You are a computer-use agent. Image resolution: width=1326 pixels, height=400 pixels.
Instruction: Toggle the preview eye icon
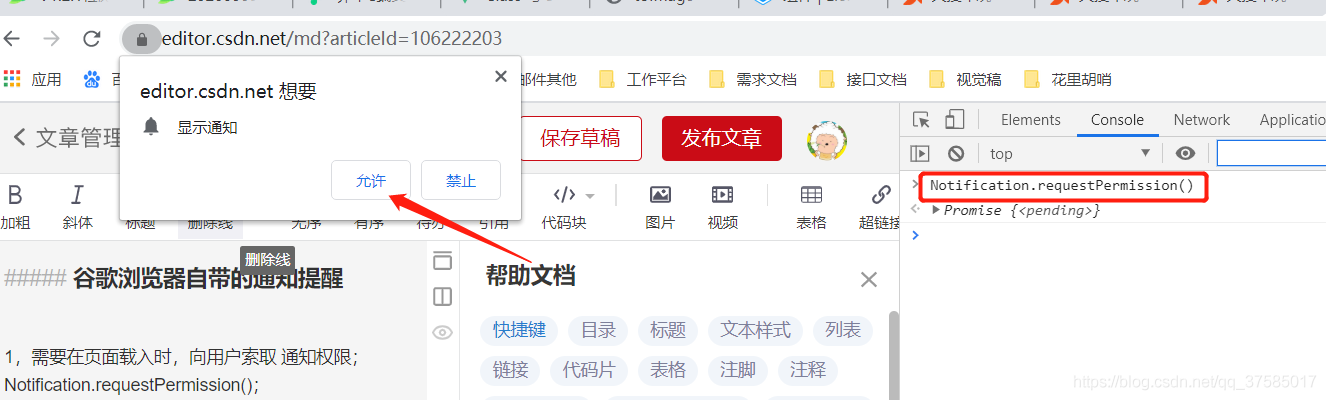point(442,333)
